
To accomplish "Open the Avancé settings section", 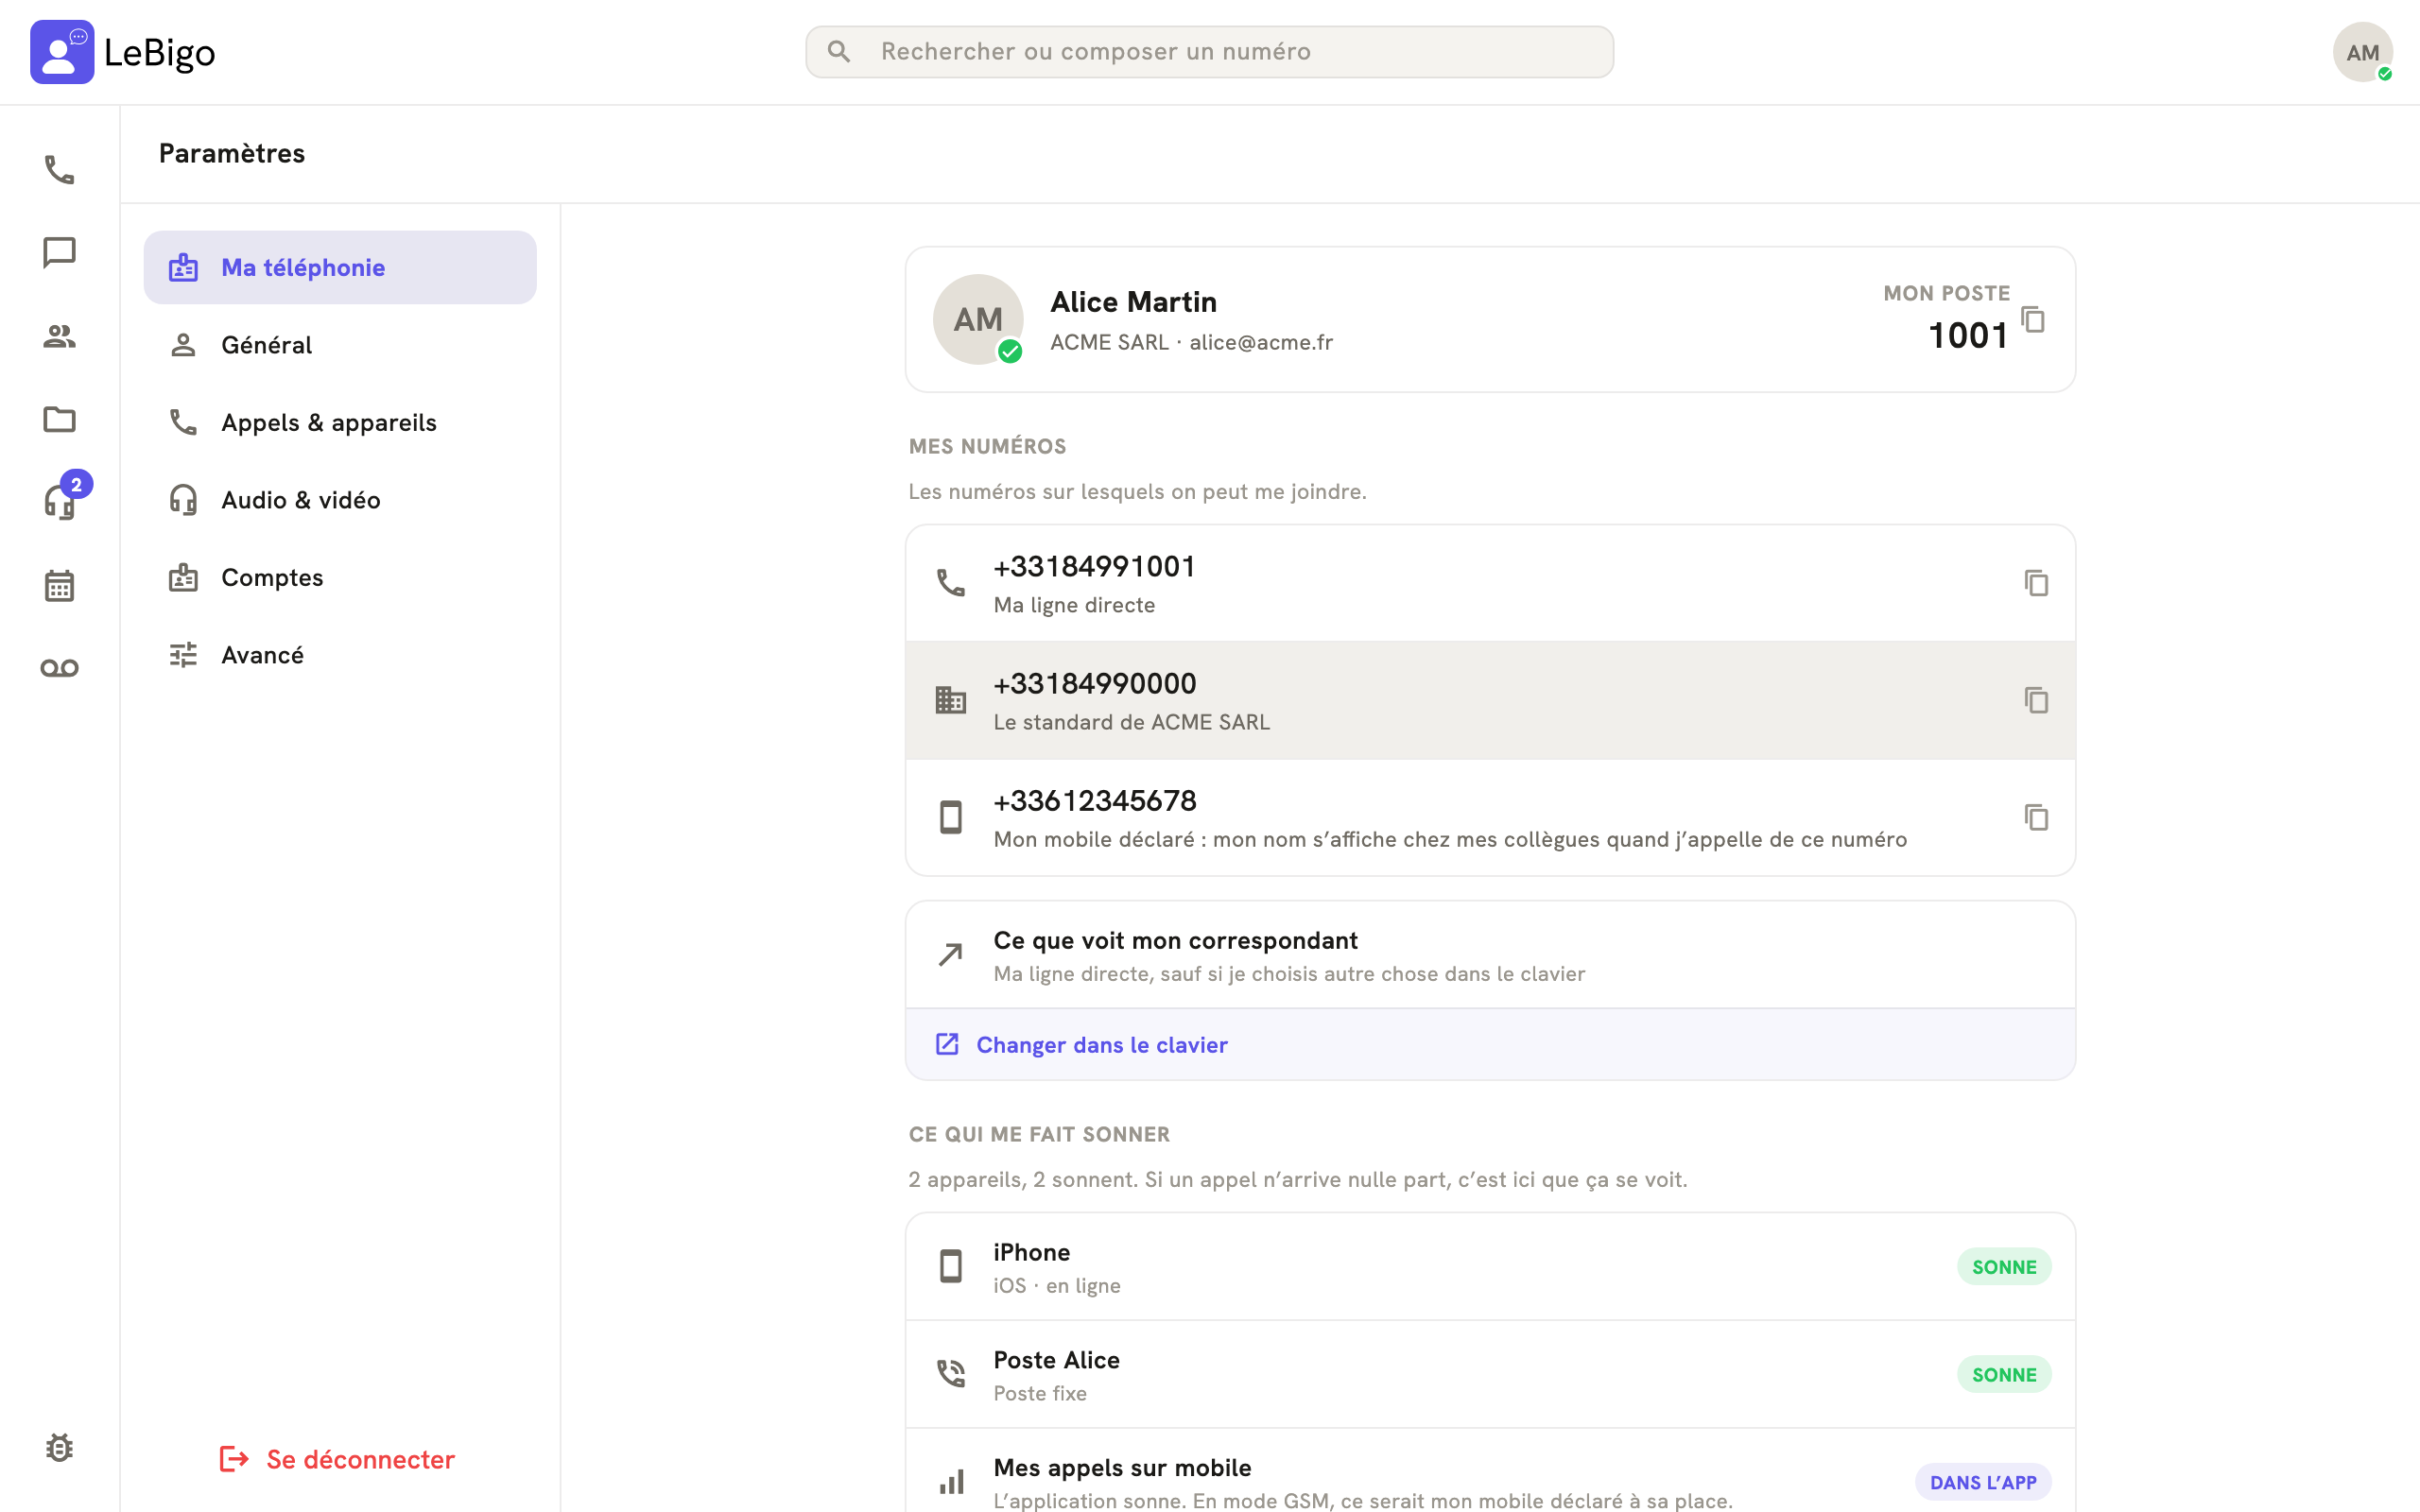I will (x=340, y=655).
